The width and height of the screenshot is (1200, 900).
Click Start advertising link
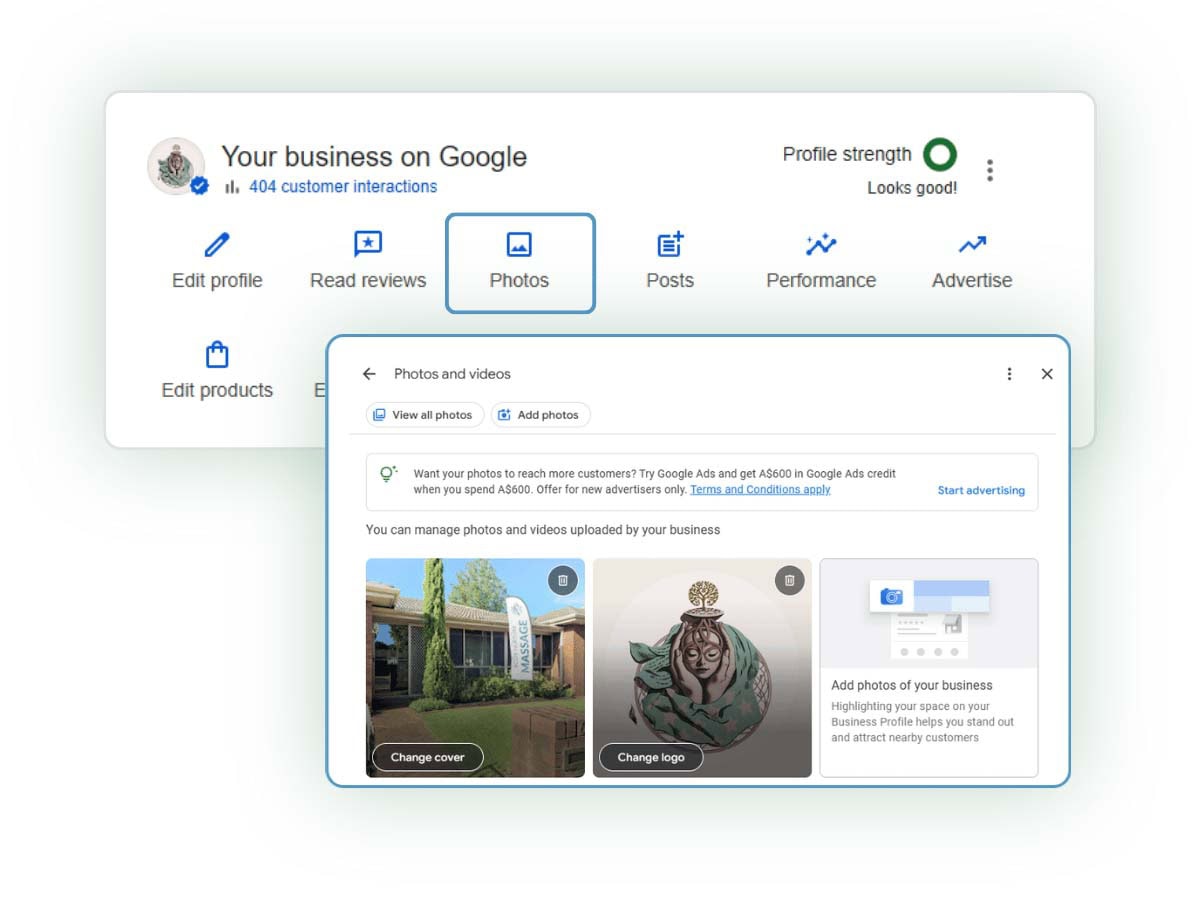(x=981, y=490)
